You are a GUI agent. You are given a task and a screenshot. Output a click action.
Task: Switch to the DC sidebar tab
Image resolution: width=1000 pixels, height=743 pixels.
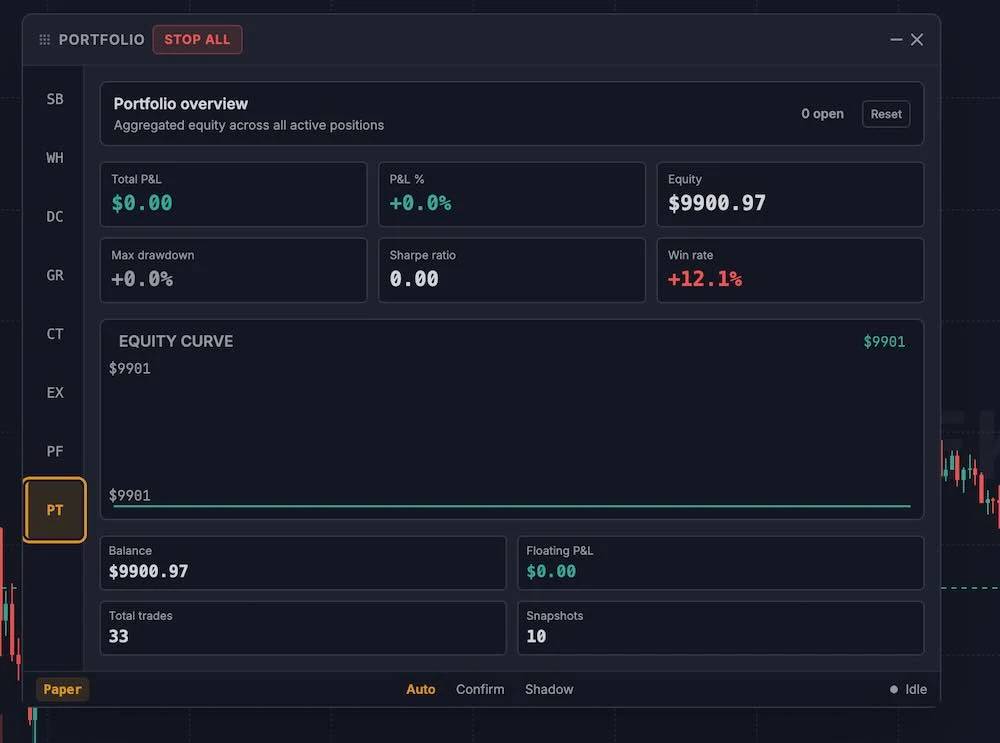(55, 217)
